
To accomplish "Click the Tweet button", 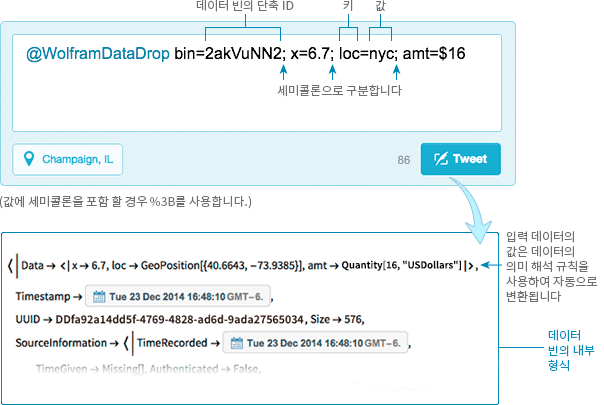I will tap(461, 159).
